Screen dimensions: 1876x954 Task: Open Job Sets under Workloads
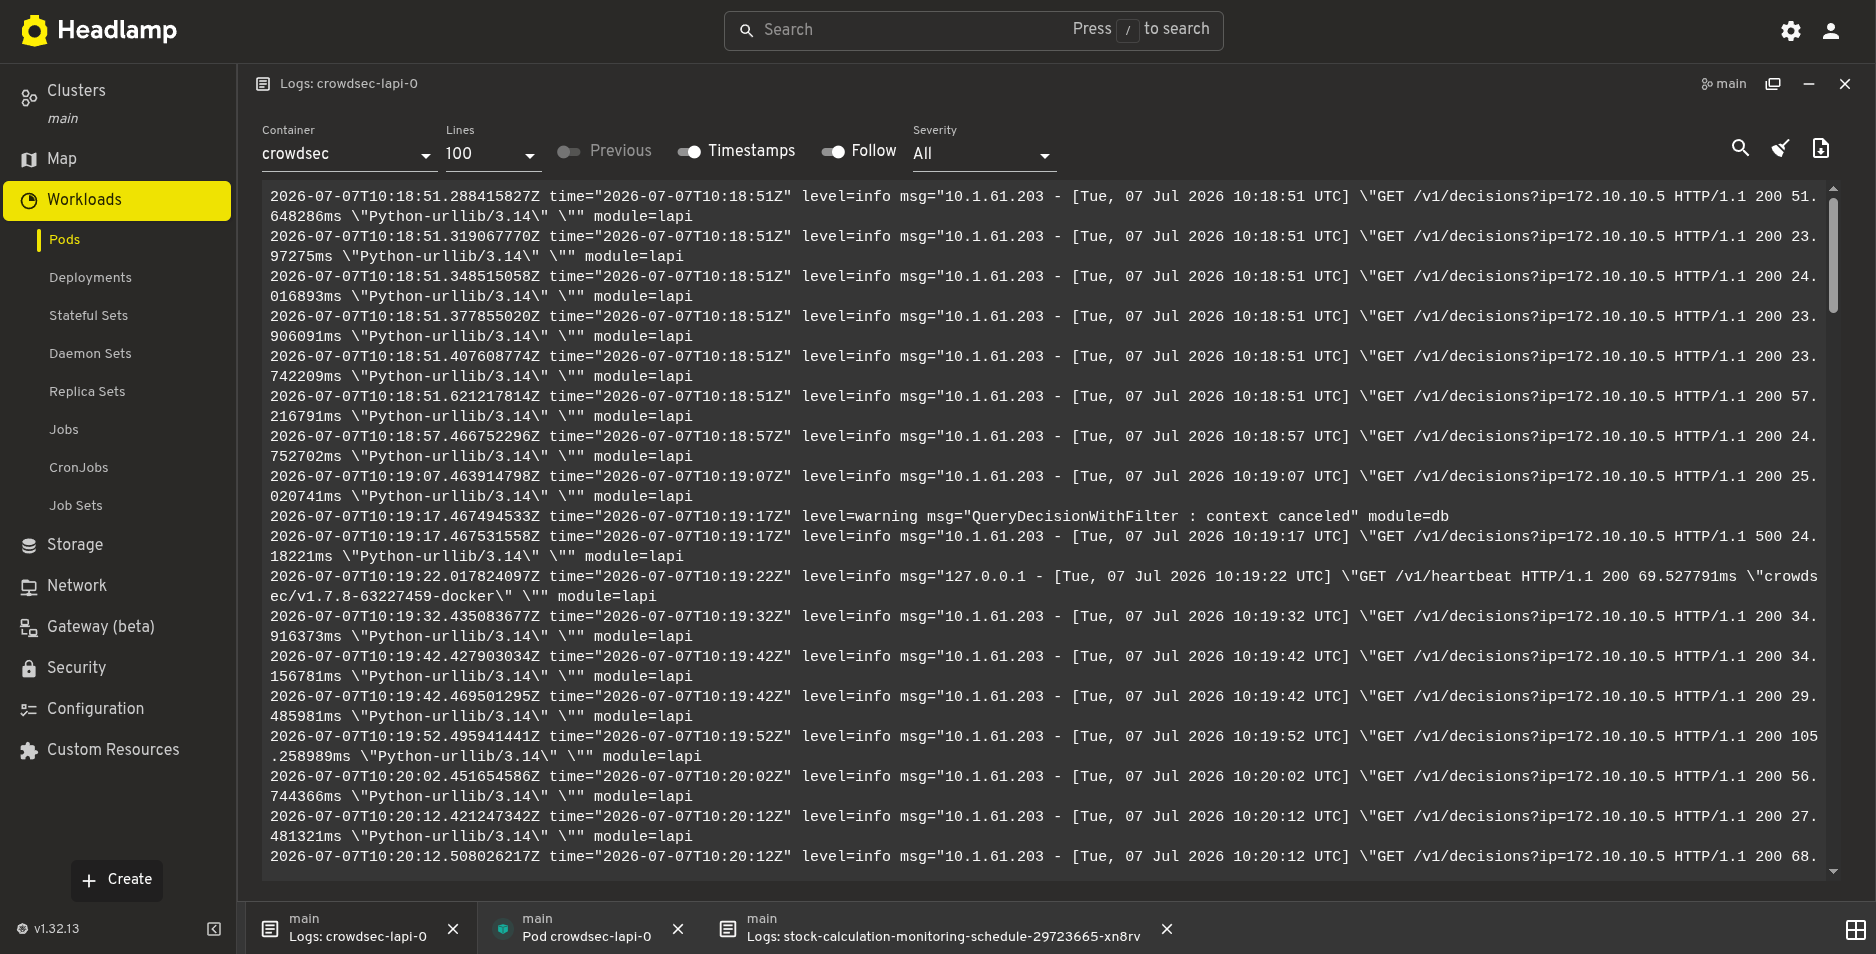[x=76, y=506]
